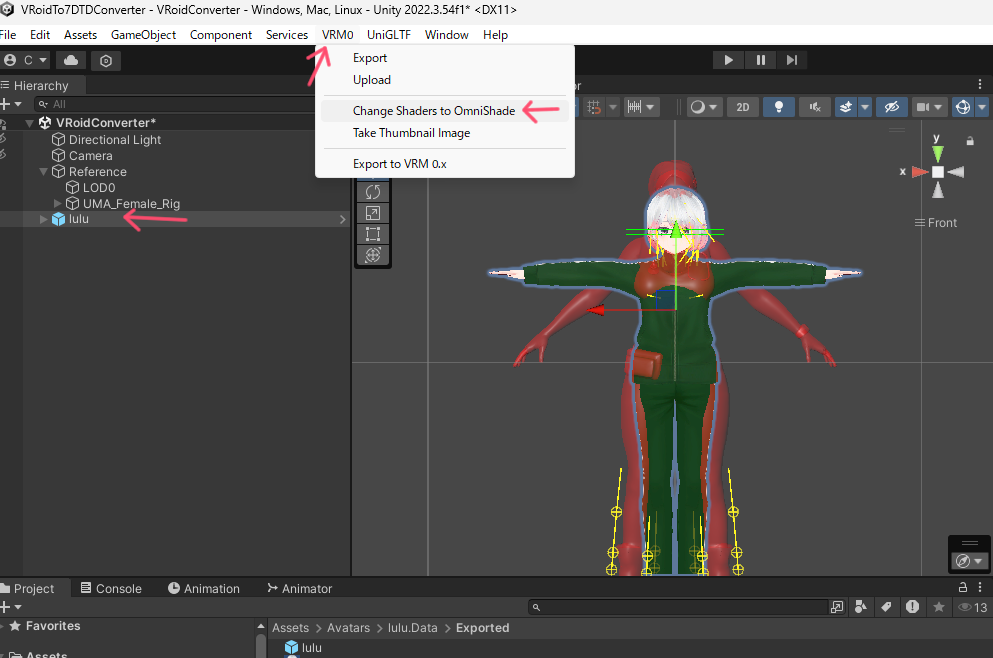The image size is (993, 658).
Task: Toggle scene lighting lightbulb icon
Action: [778, 107]
